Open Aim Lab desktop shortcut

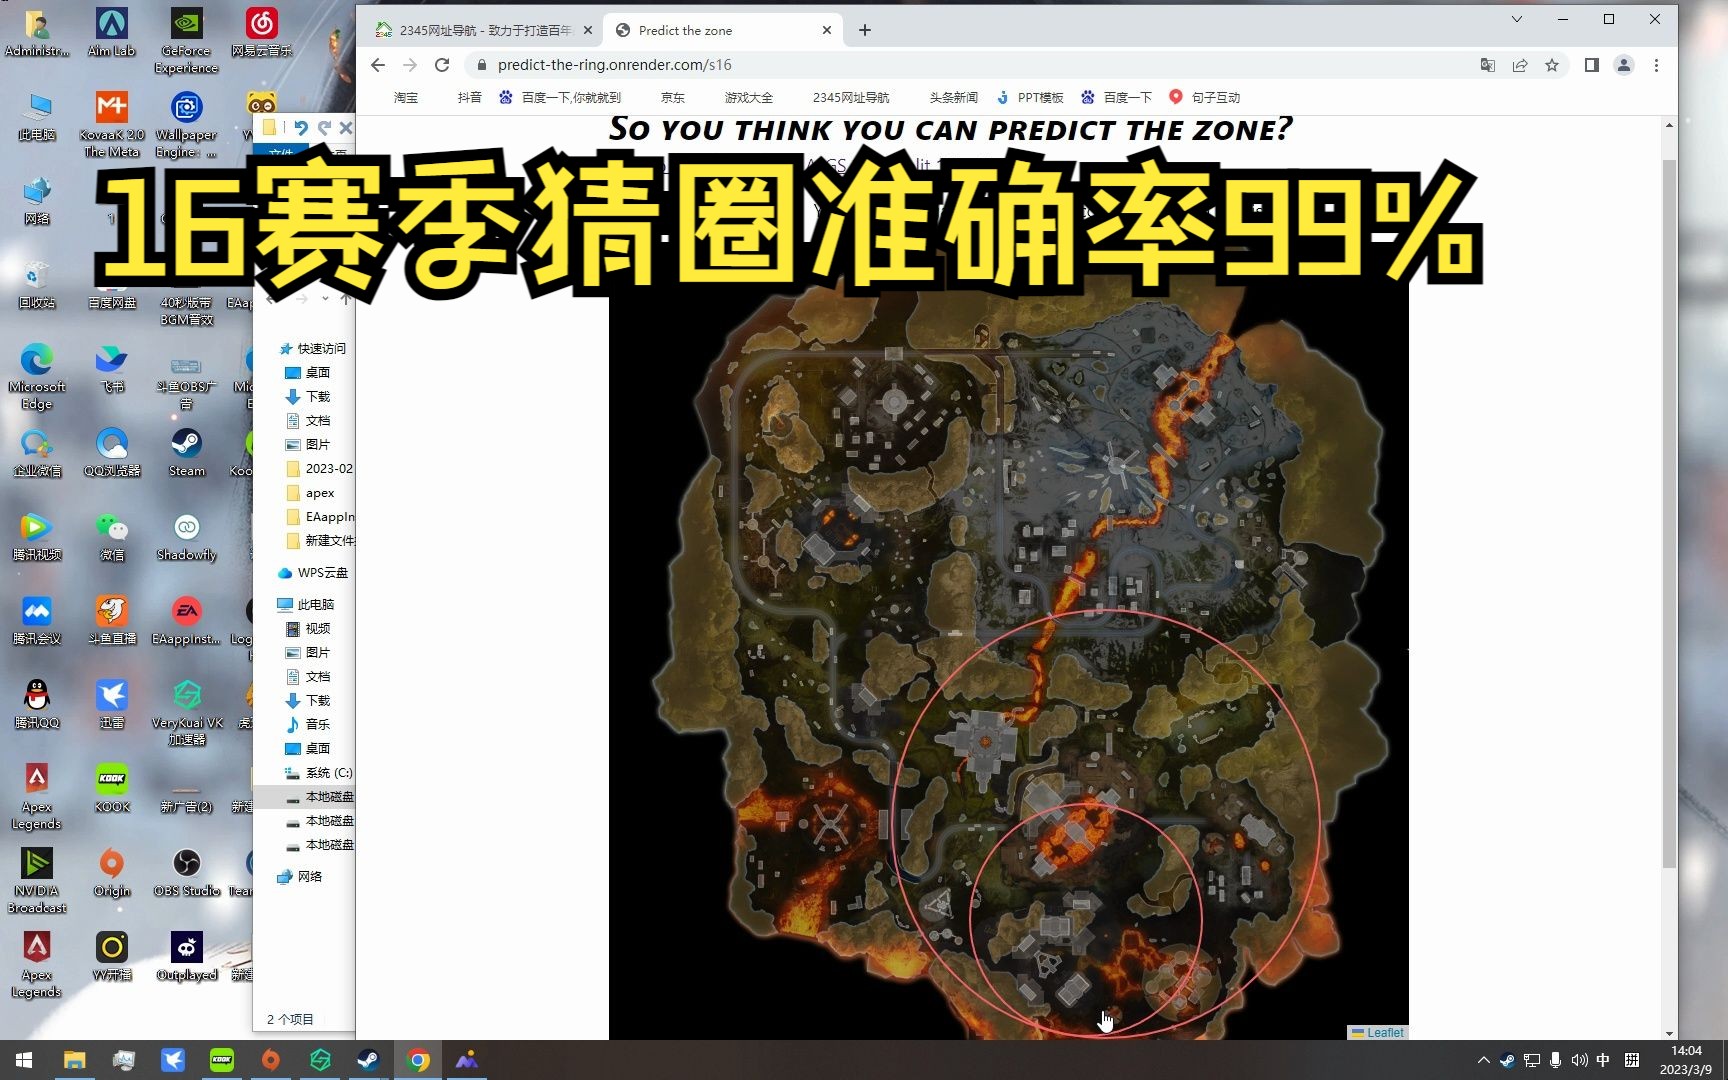[111, 32]
